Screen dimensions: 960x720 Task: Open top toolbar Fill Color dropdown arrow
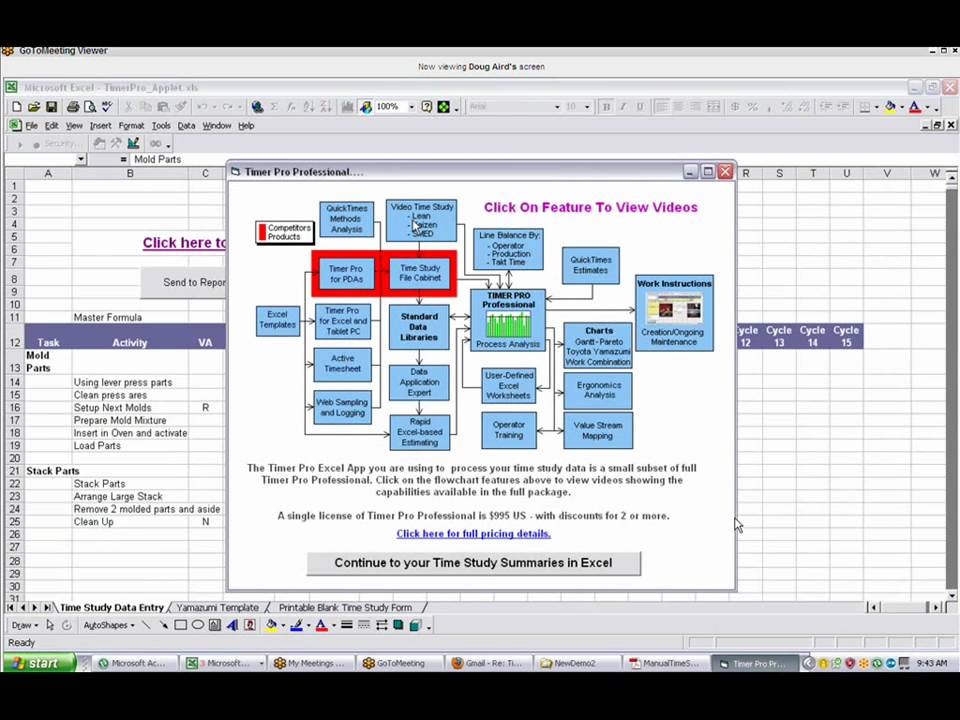click(902, 107)
